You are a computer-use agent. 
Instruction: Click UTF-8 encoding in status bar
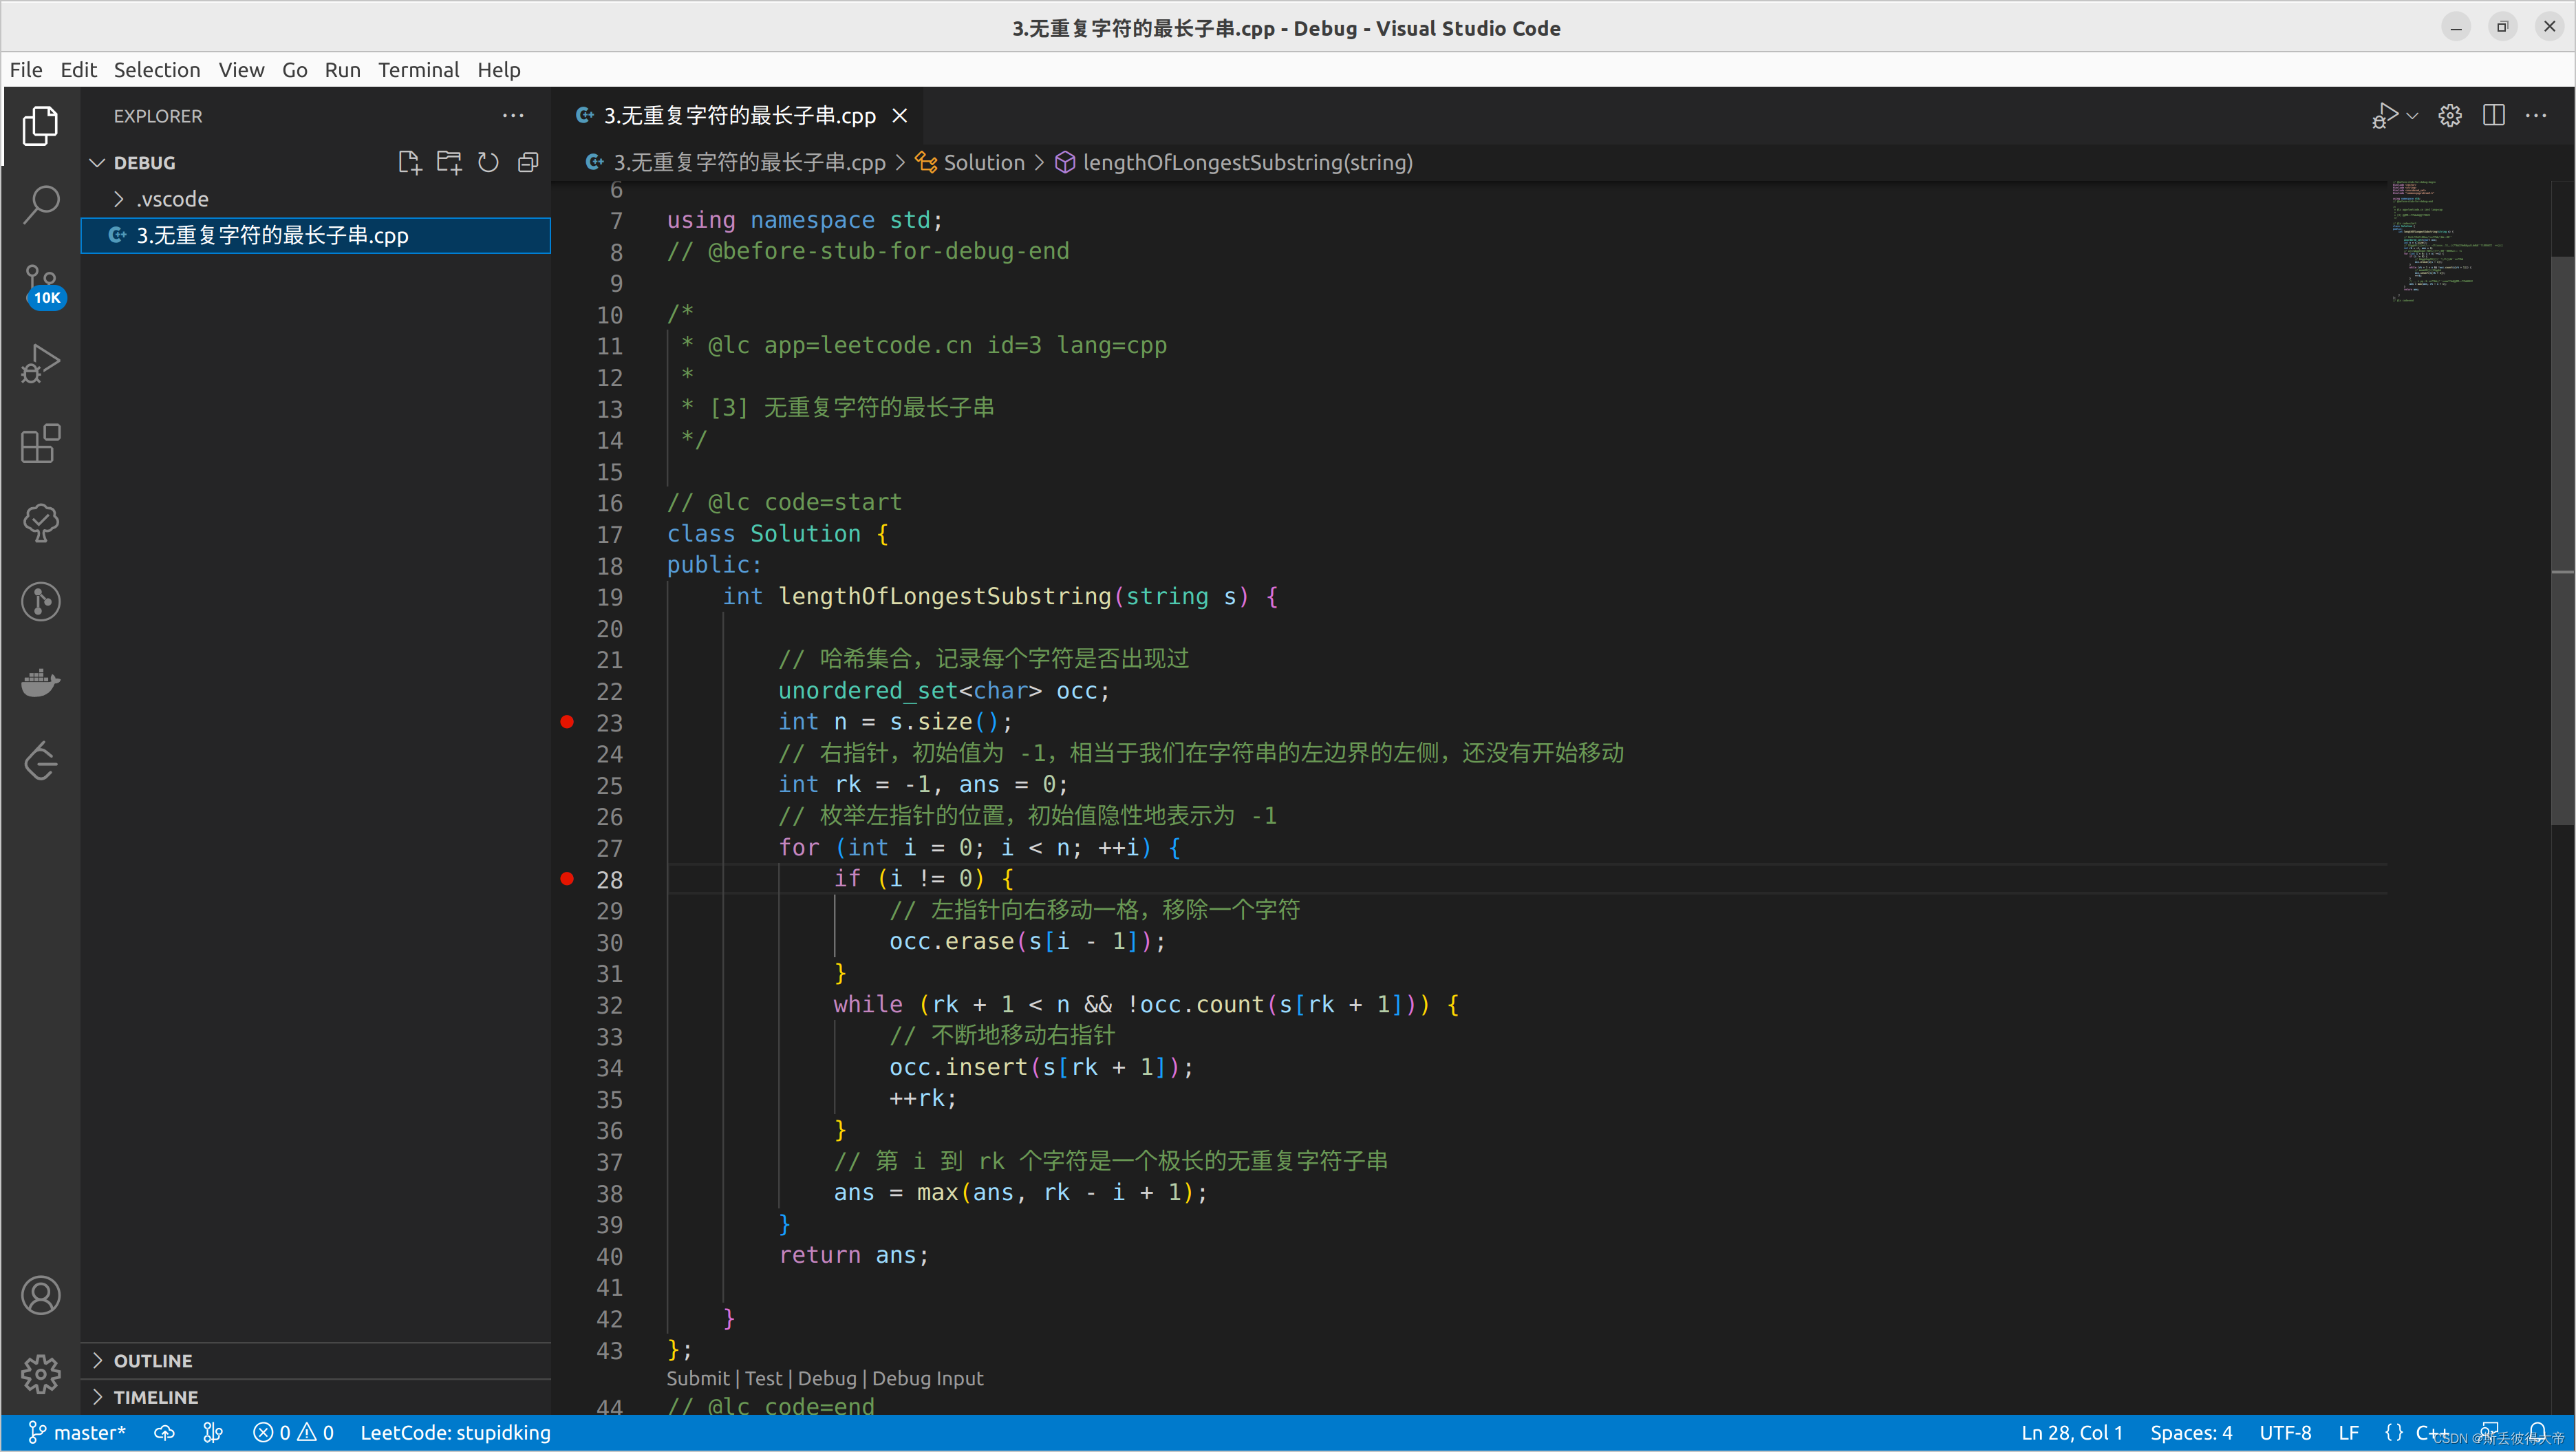(x=2285, y=1433)
